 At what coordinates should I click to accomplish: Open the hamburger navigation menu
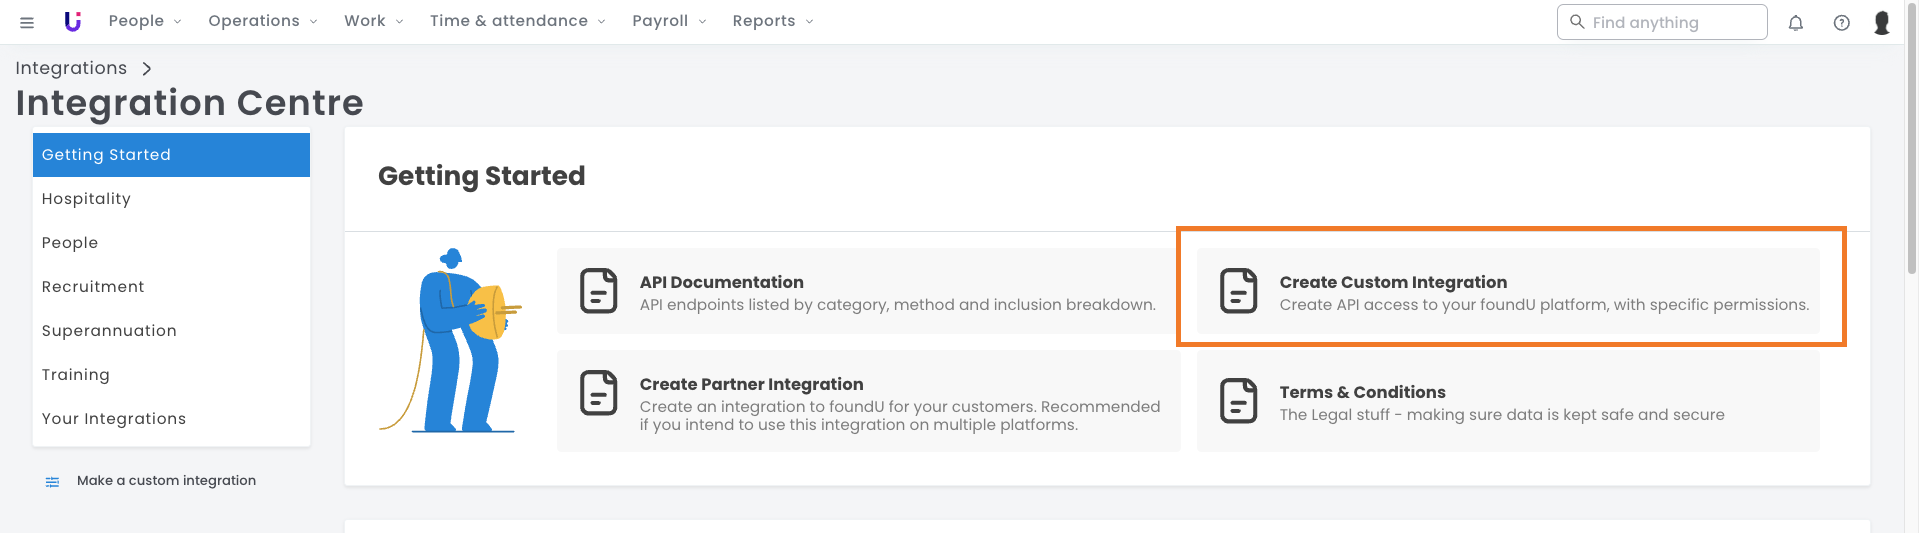click(x=27, y=22)
